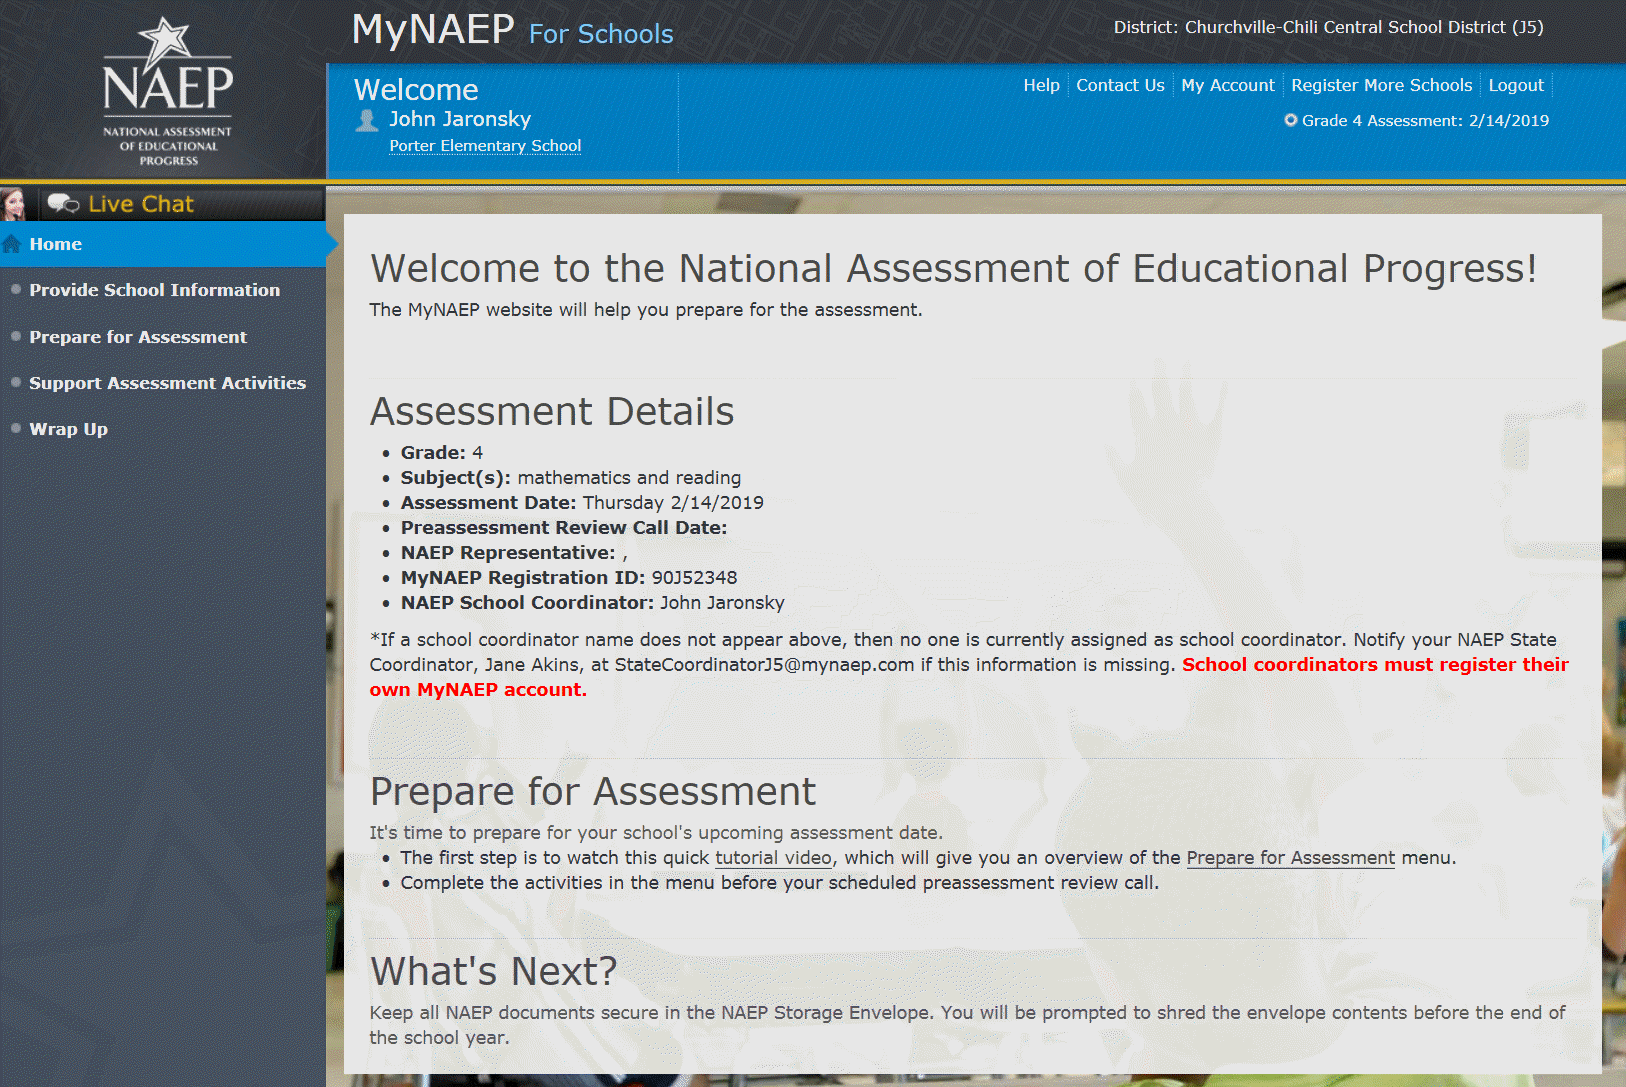This screenshot has height=1087, width=1626.
Task: Click the NAEP star logo
Action: click(x=167, y=91)
